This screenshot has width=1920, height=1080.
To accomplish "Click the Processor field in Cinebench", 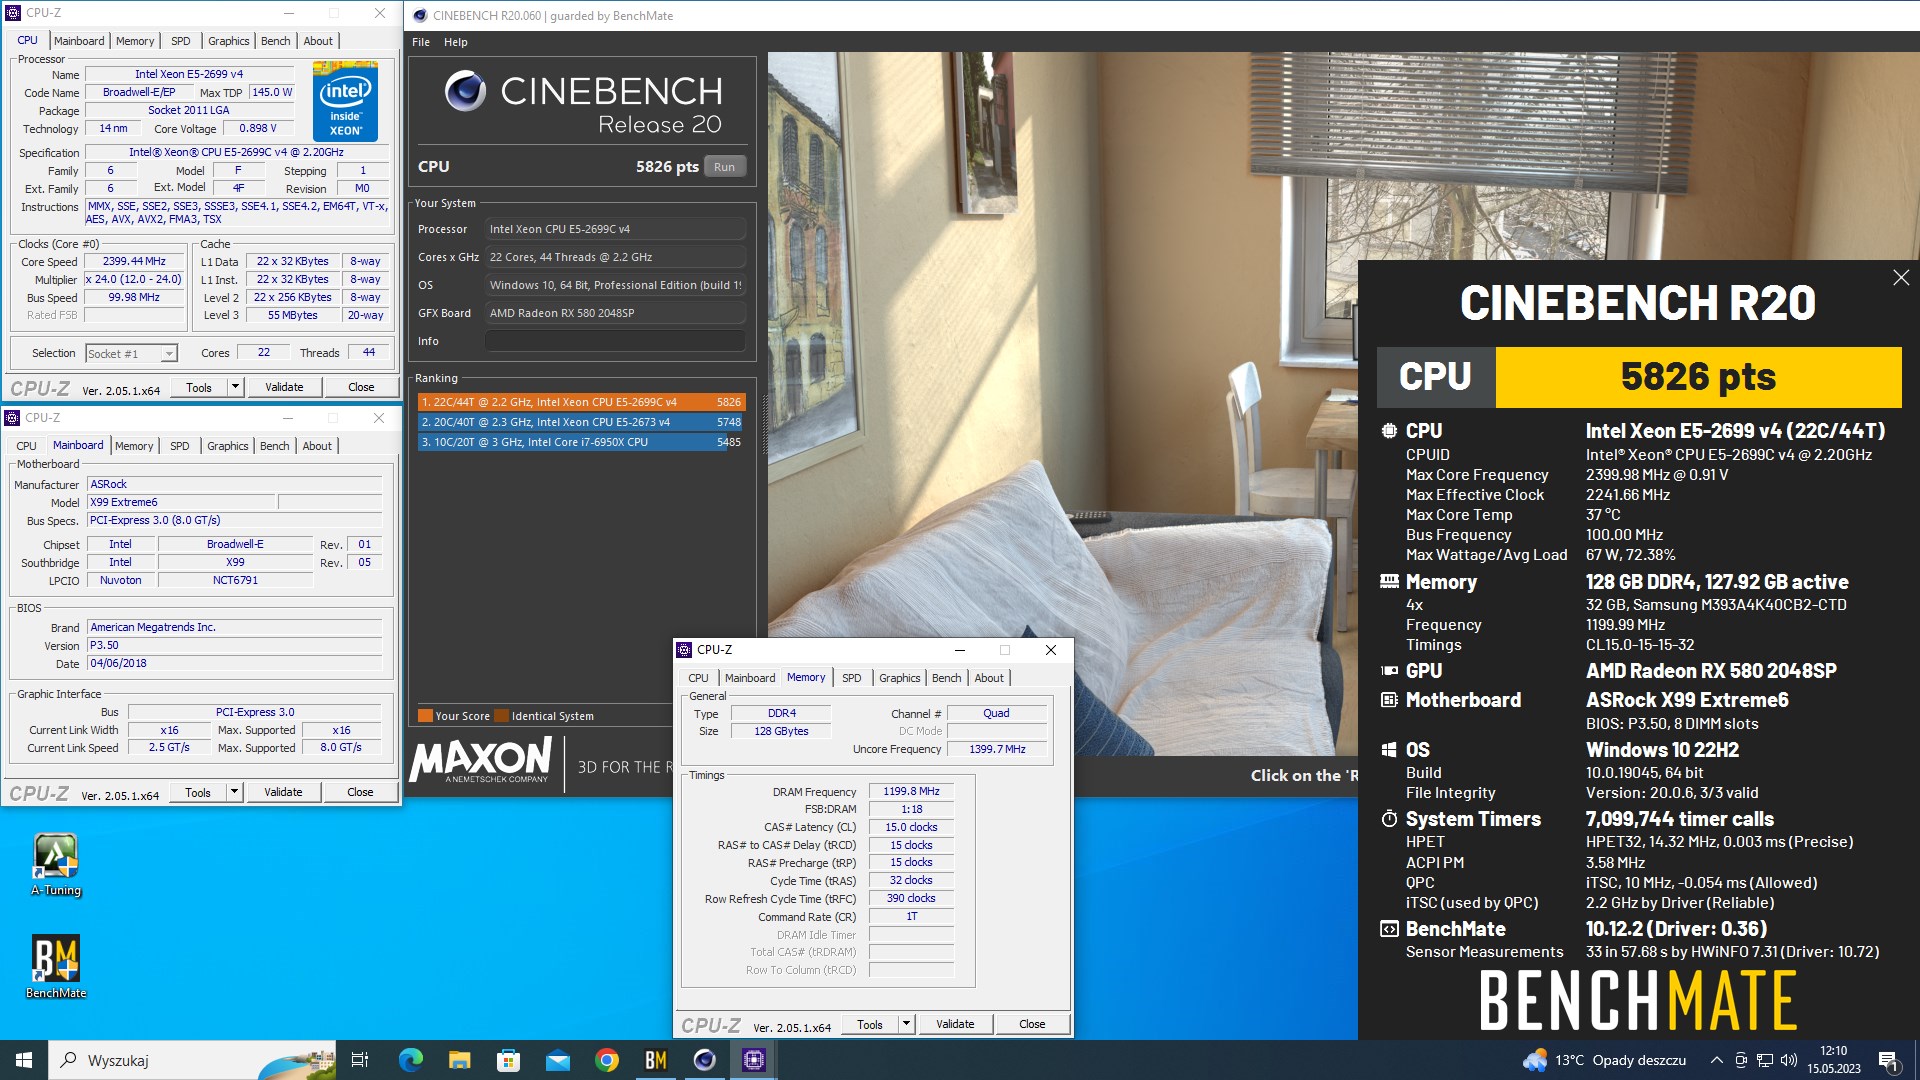I will [615, 229].
